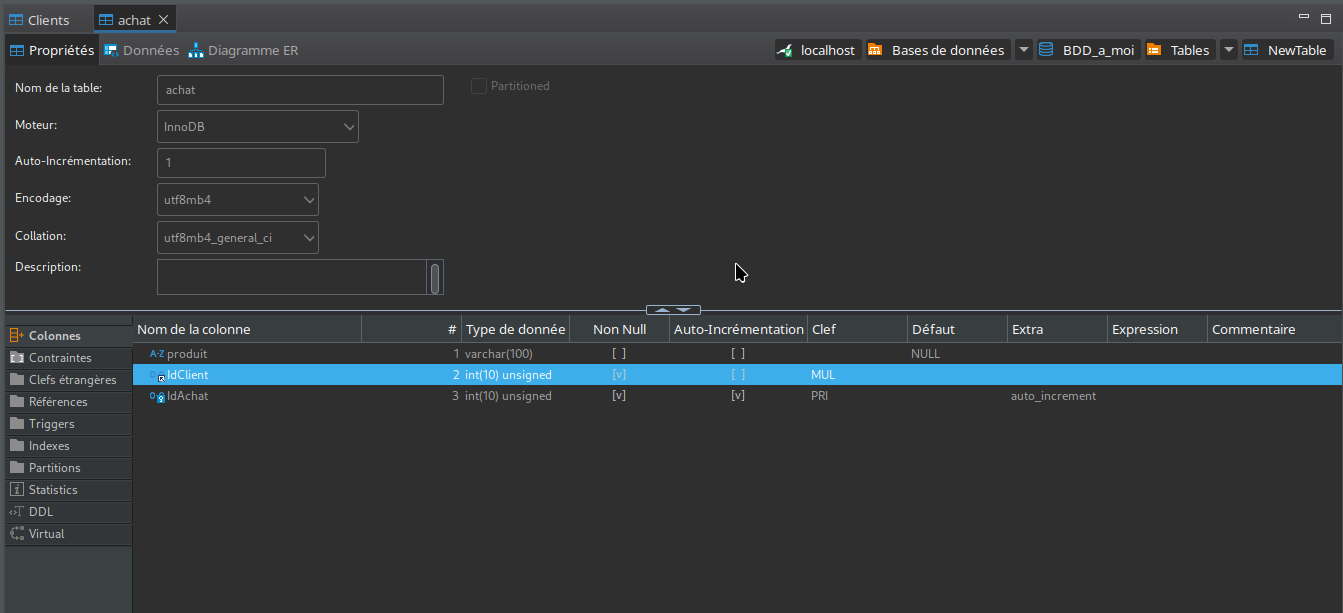1343x613 pixels.
Task: Toggle Auto-Incrémentation for IdAchat column
Action: (x=738, y=396)
